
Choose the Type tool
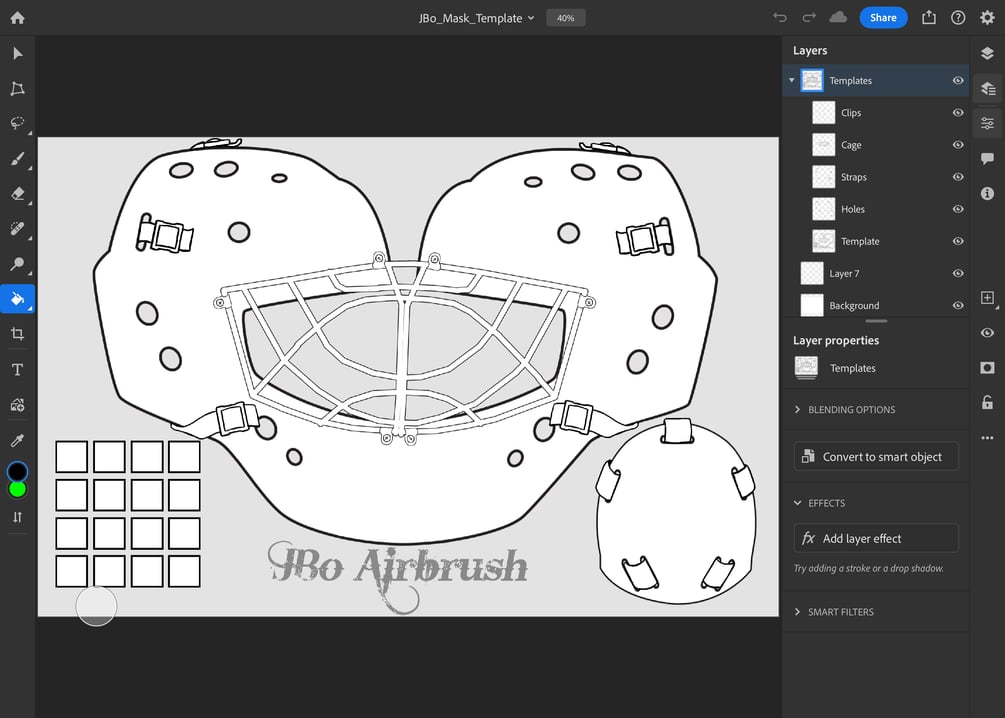pyautogui.click(x=17, y=369)
